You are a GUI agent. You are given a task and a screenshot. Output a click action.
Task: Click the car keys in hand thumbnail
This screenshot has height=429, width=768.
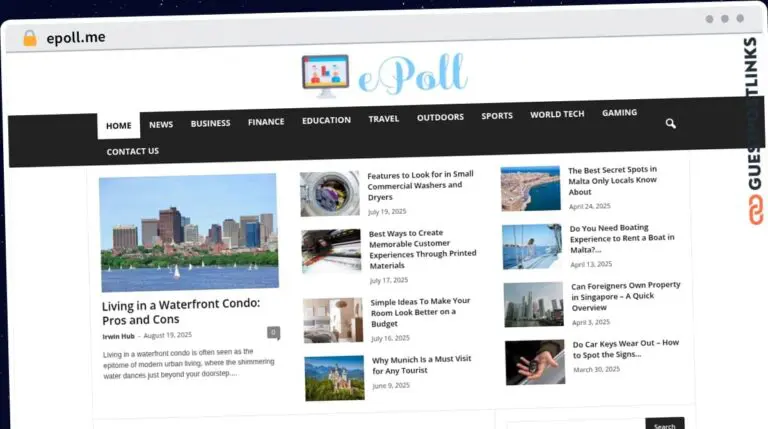pyautogui.click(x=534, y=361)
